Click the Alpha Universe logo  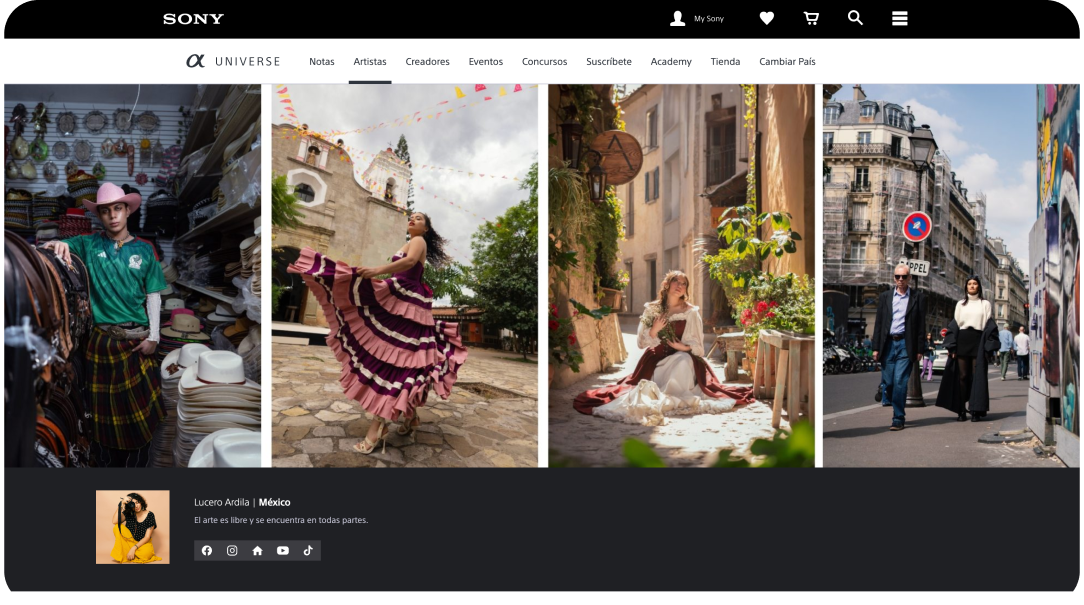(233, 61)
